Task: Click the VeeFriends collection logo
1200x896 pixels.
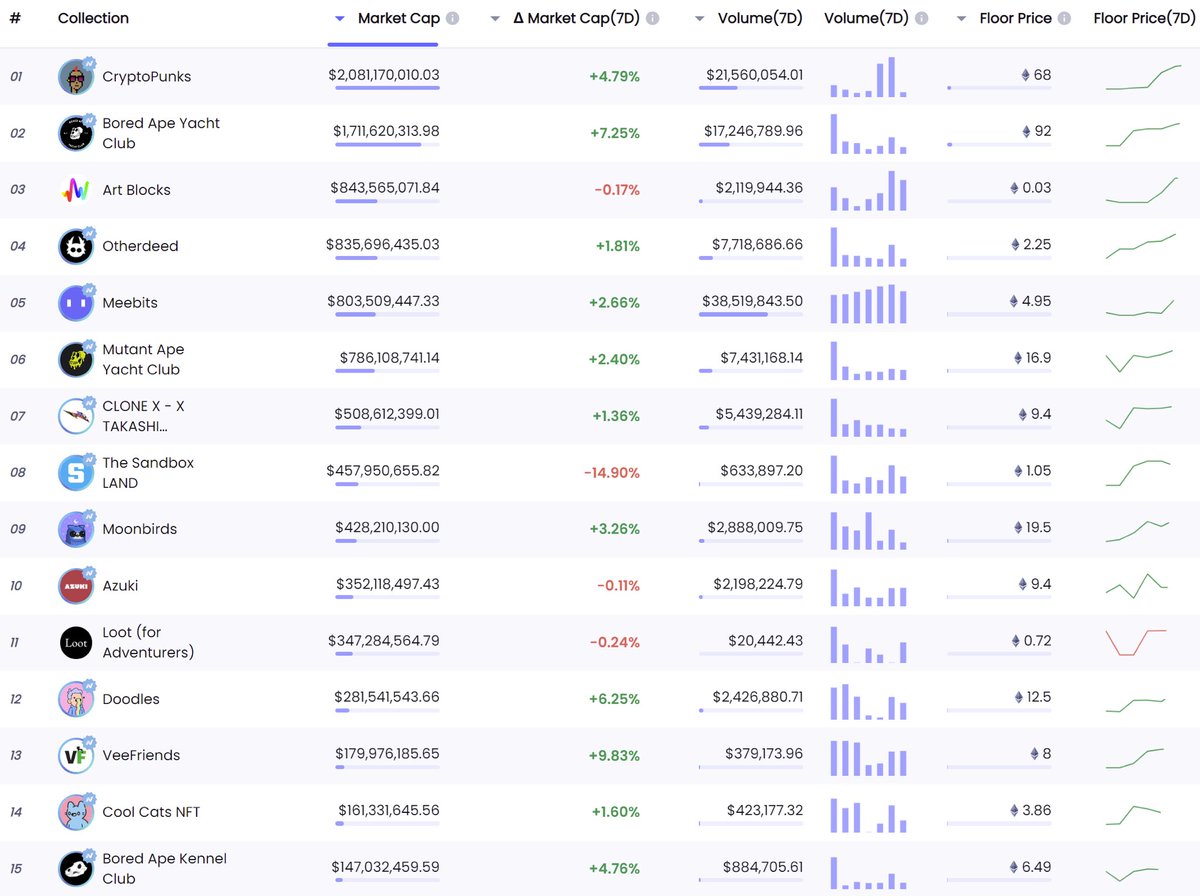Action: coord(76,755)
